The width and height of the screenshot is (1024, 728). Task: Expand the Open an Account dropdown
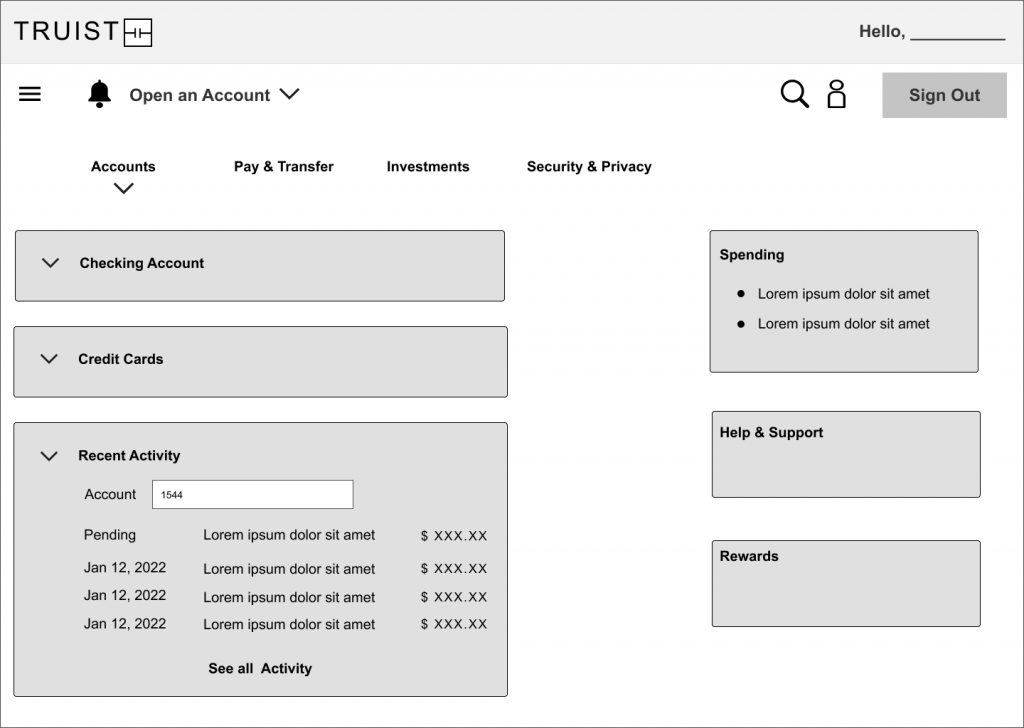(214, 95)
